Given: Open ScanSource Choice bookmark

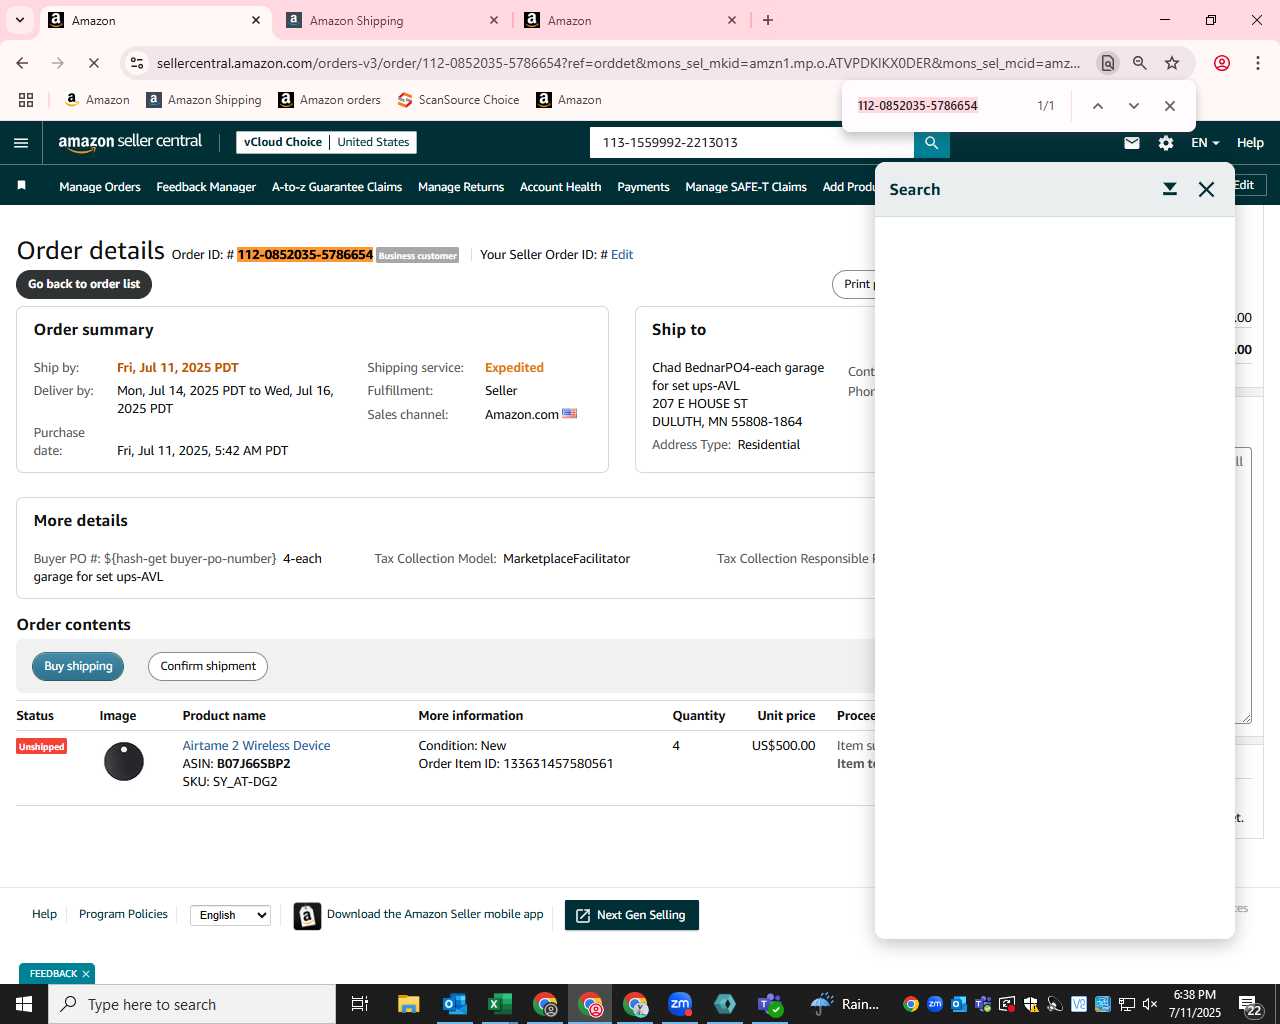Looking at the screenshot, I should pyautogui.click(x=458, y=100).
